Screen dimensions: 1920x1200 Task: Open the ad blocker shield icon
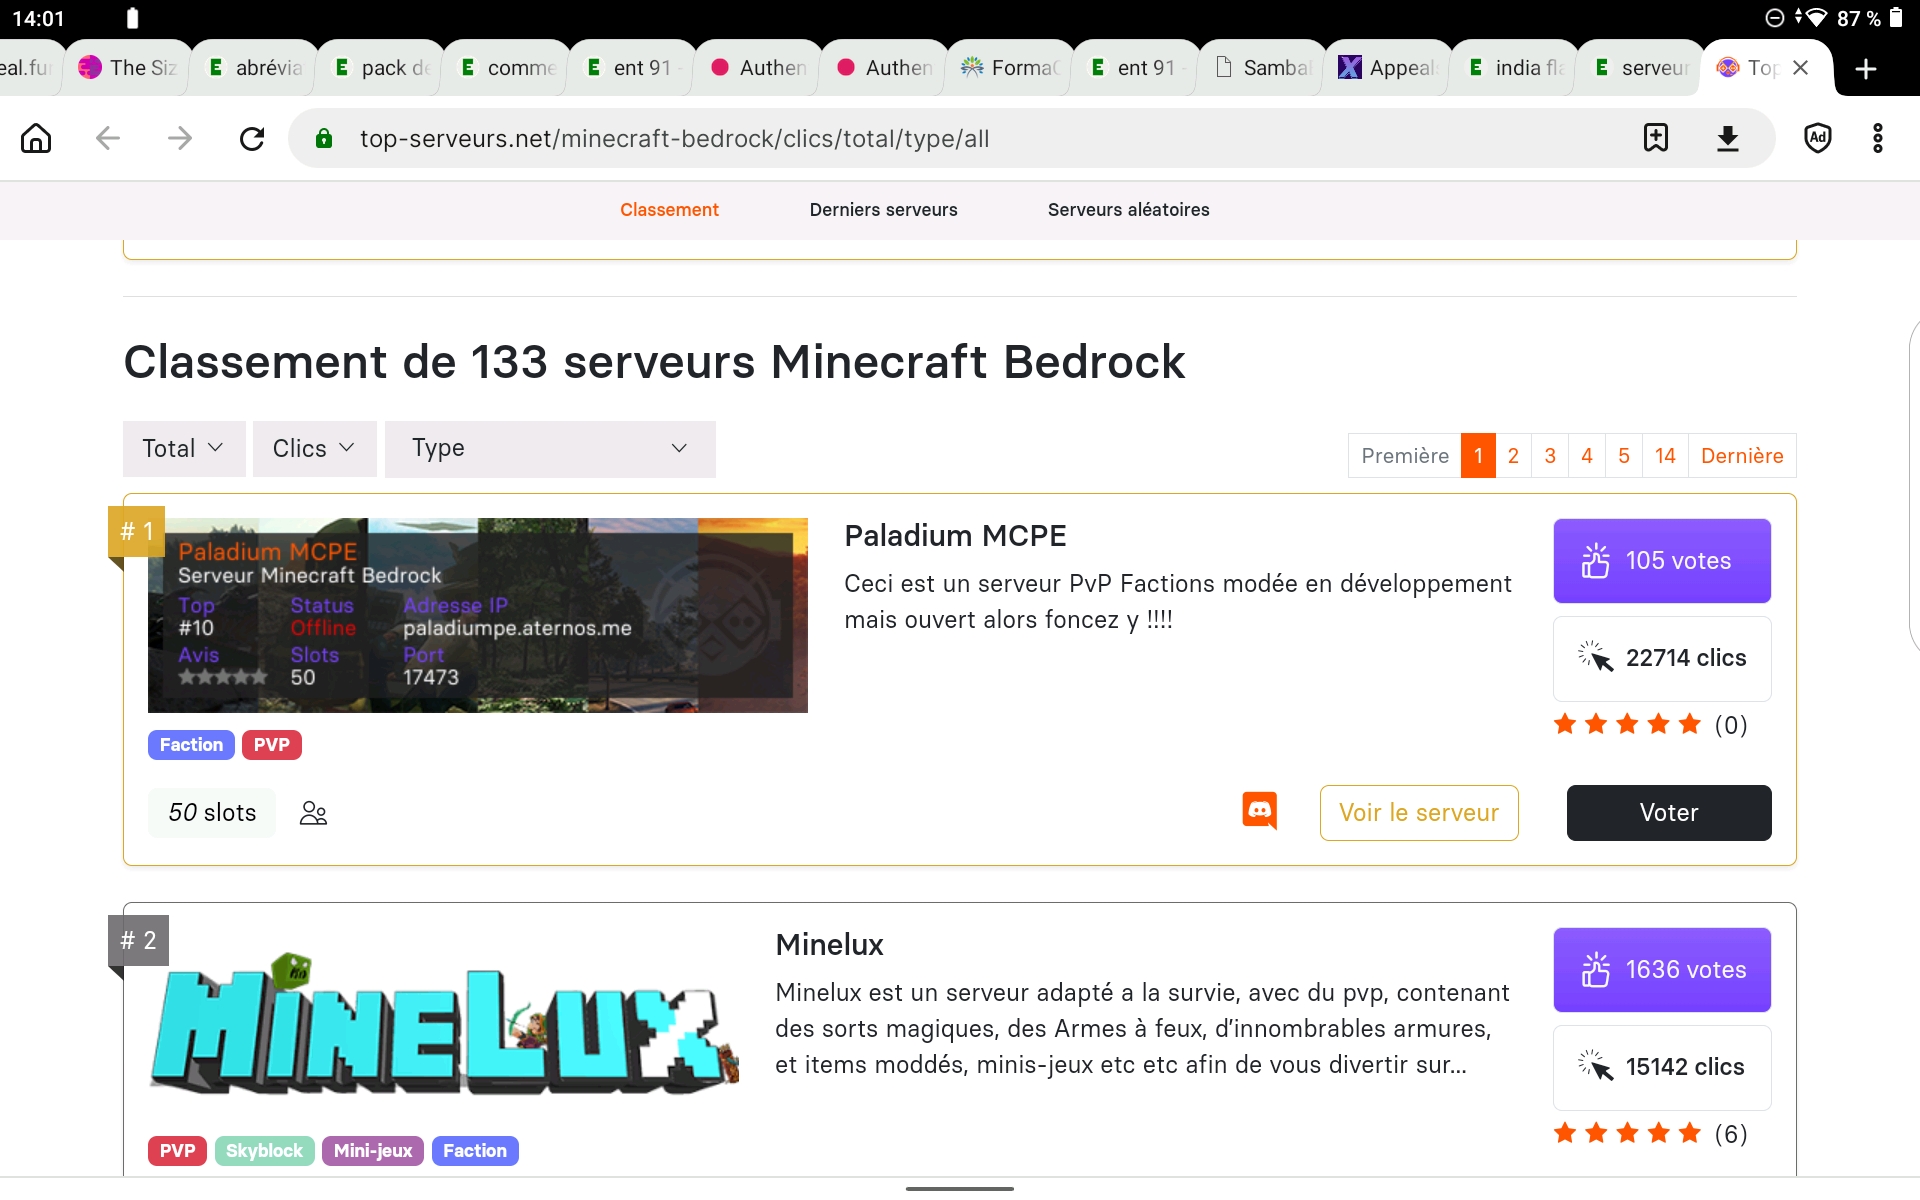pyautogui.click(x=1818, y=138)
